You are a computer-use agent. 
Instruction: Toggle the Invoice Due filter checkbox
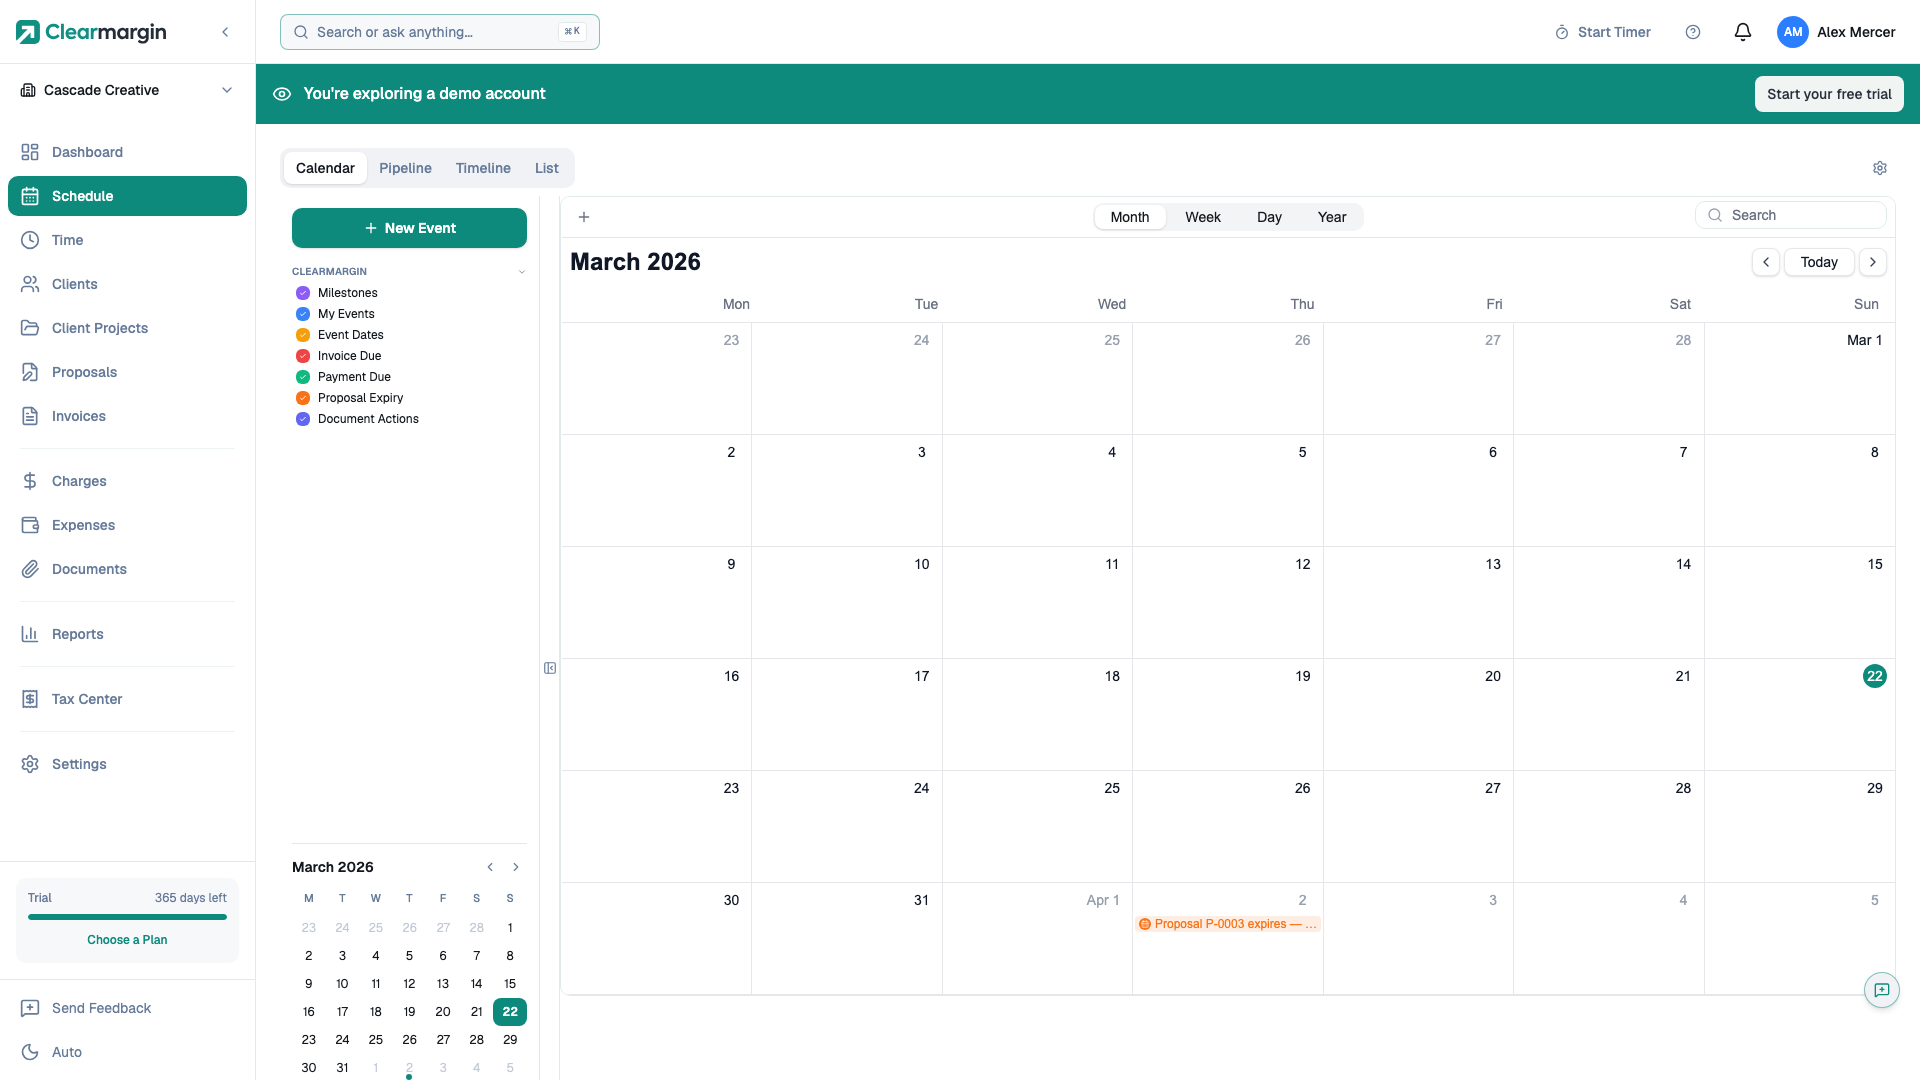click(x=303, y=356)
